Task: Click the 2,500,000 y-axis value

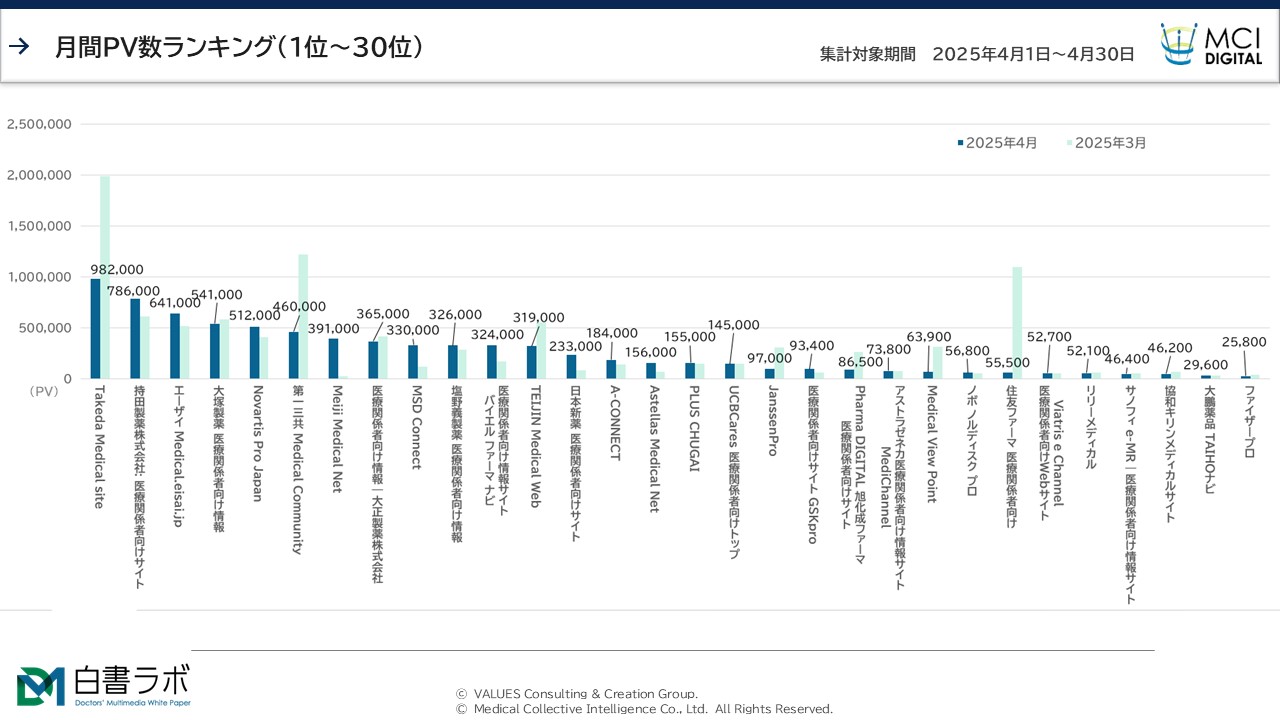Action: (38, 124)
